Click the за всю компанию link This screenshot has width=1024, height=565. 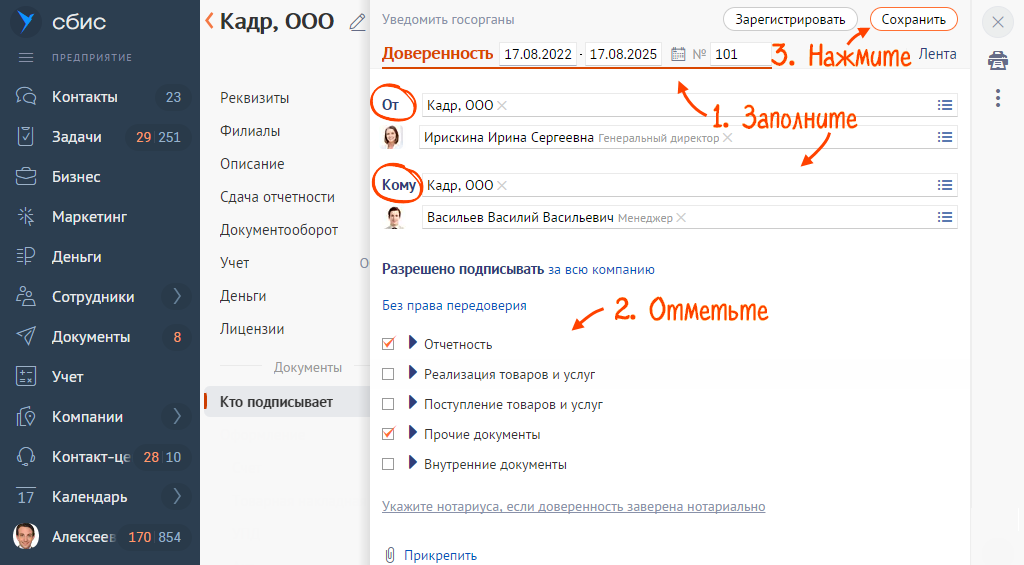(601, 270)
